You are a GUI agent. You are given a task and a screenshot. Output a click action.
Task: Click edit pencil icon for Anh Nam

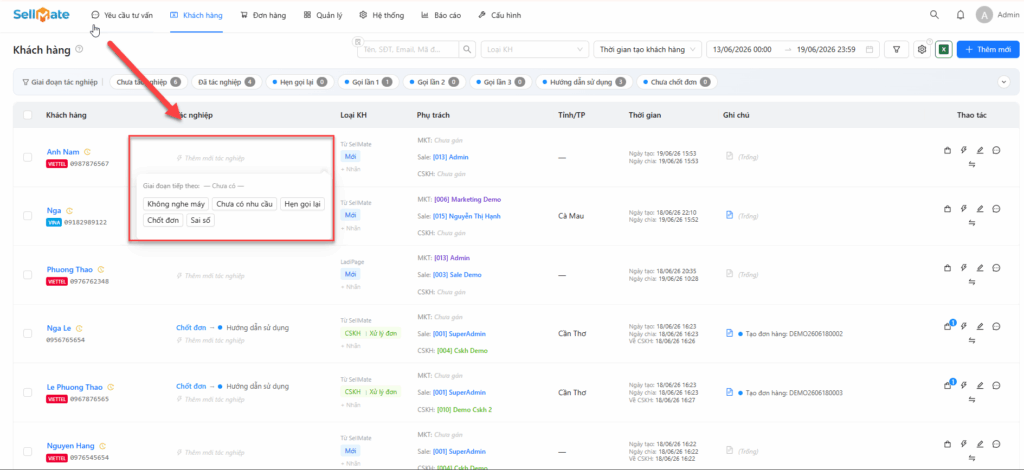click(x=980, y=151)
